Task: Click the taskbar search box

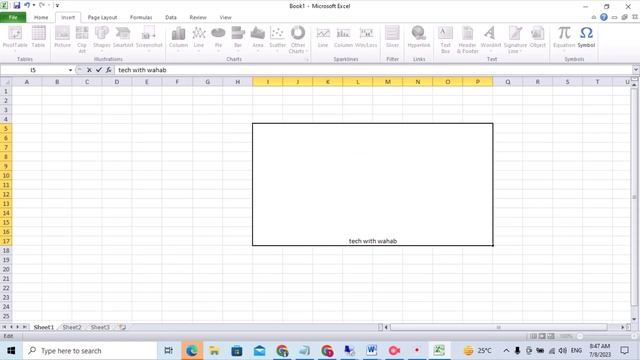Action: point(90,351)
